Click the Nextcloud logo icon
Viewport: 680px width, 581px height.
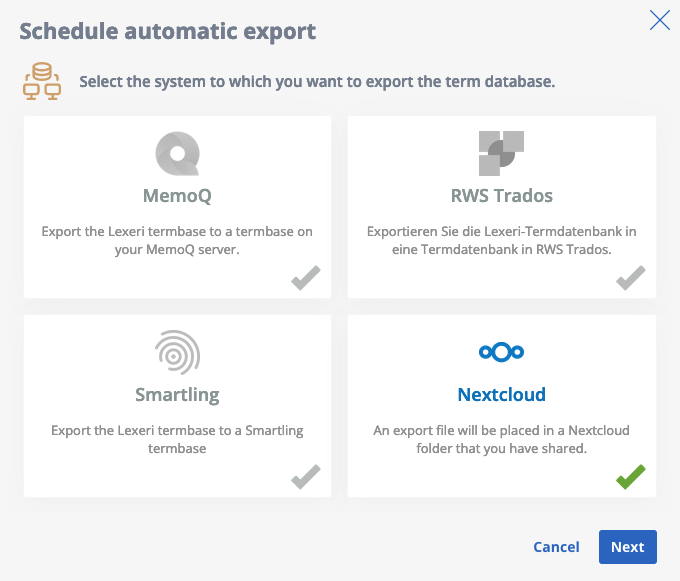point(501,352)
